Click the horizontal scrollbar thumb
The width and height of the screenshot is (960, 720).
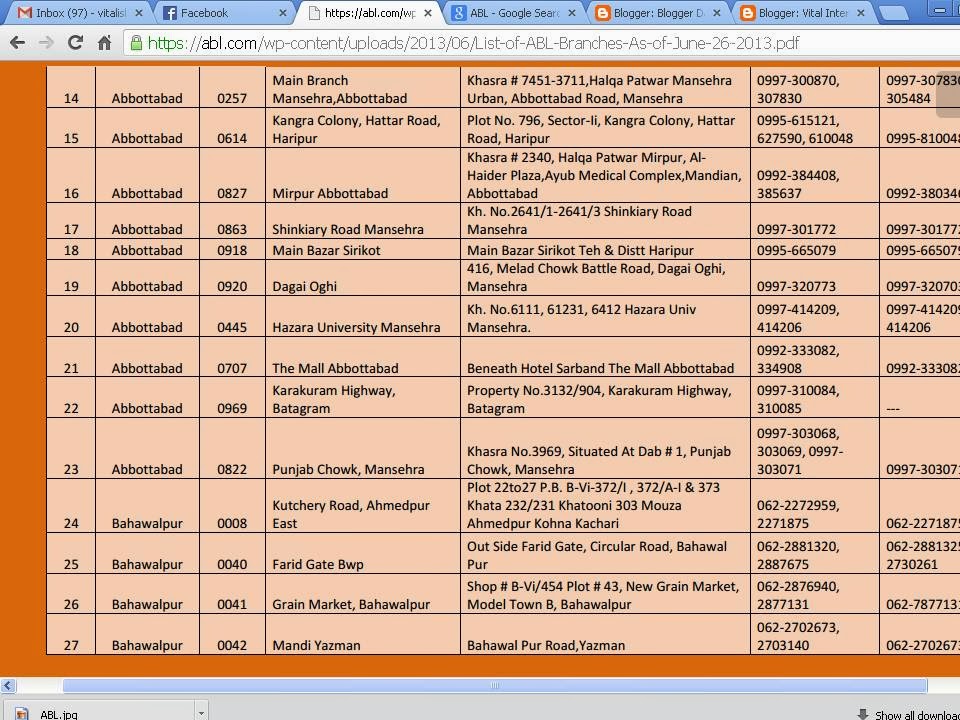point(495,686)
